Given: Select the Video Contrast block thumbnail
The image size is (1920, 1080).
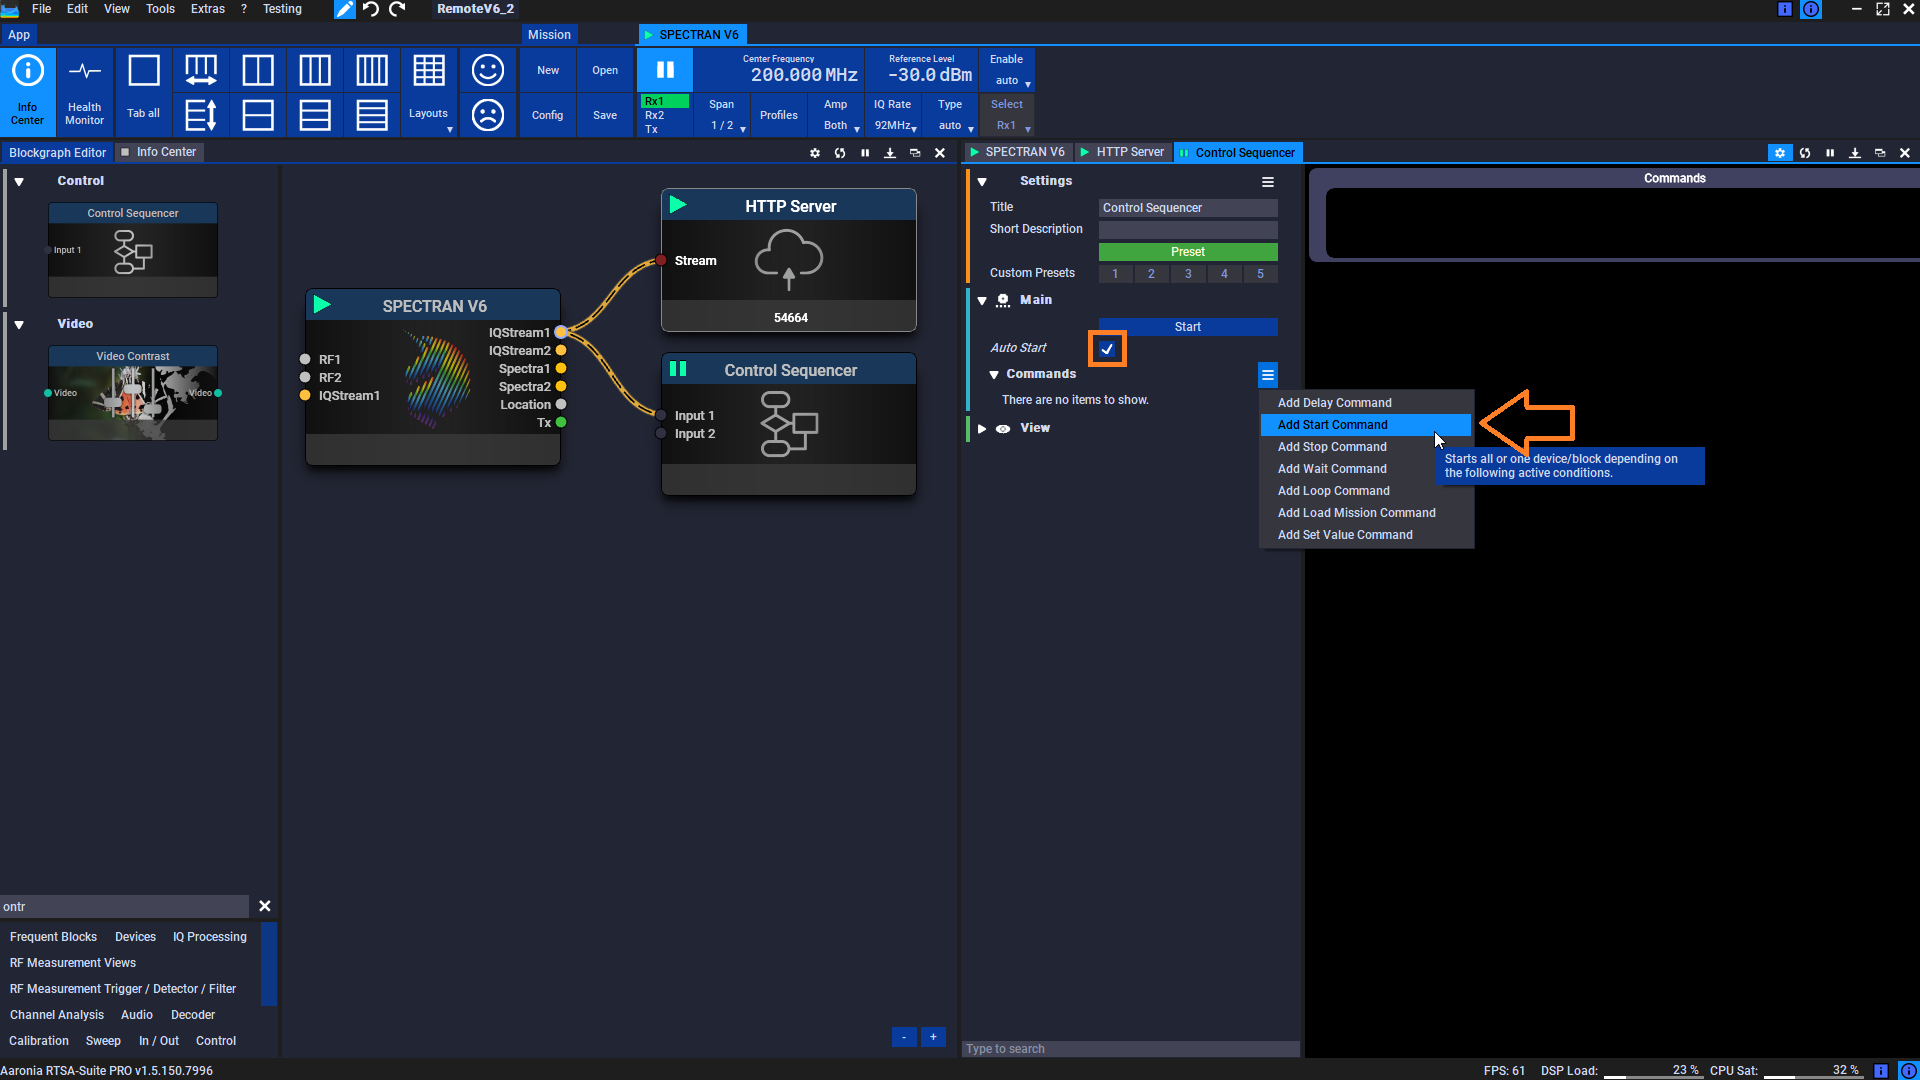Looking at the screenshot, I should point(133,393).
